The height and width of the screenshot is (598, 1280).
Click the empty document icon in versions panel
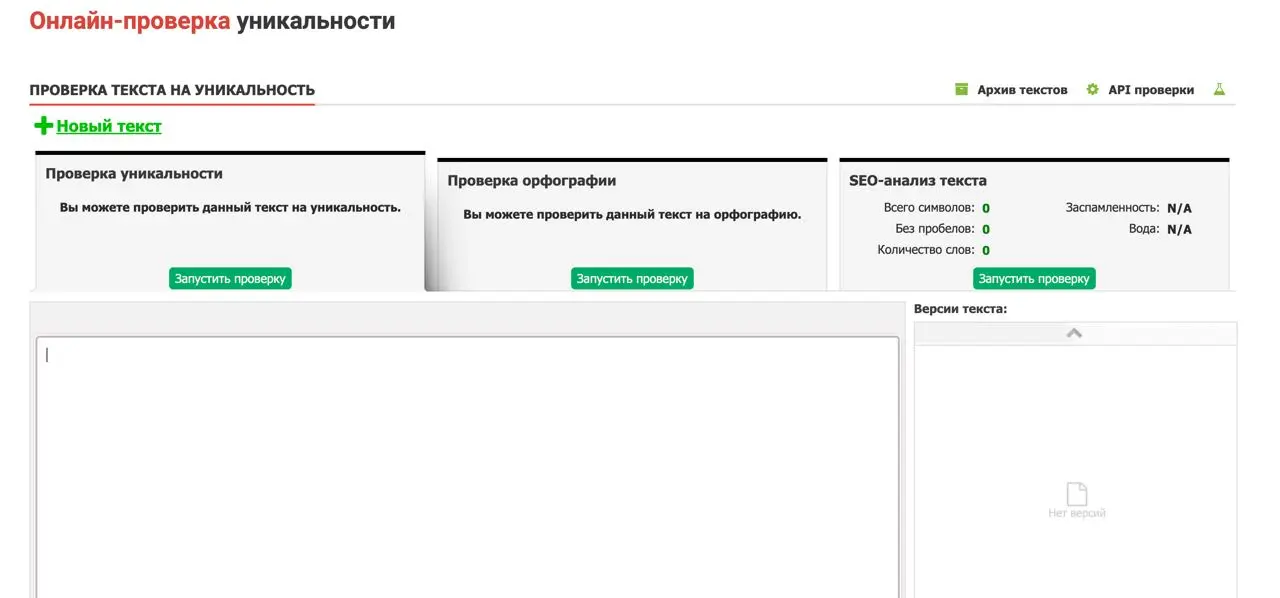click(x=1076, y=494)
